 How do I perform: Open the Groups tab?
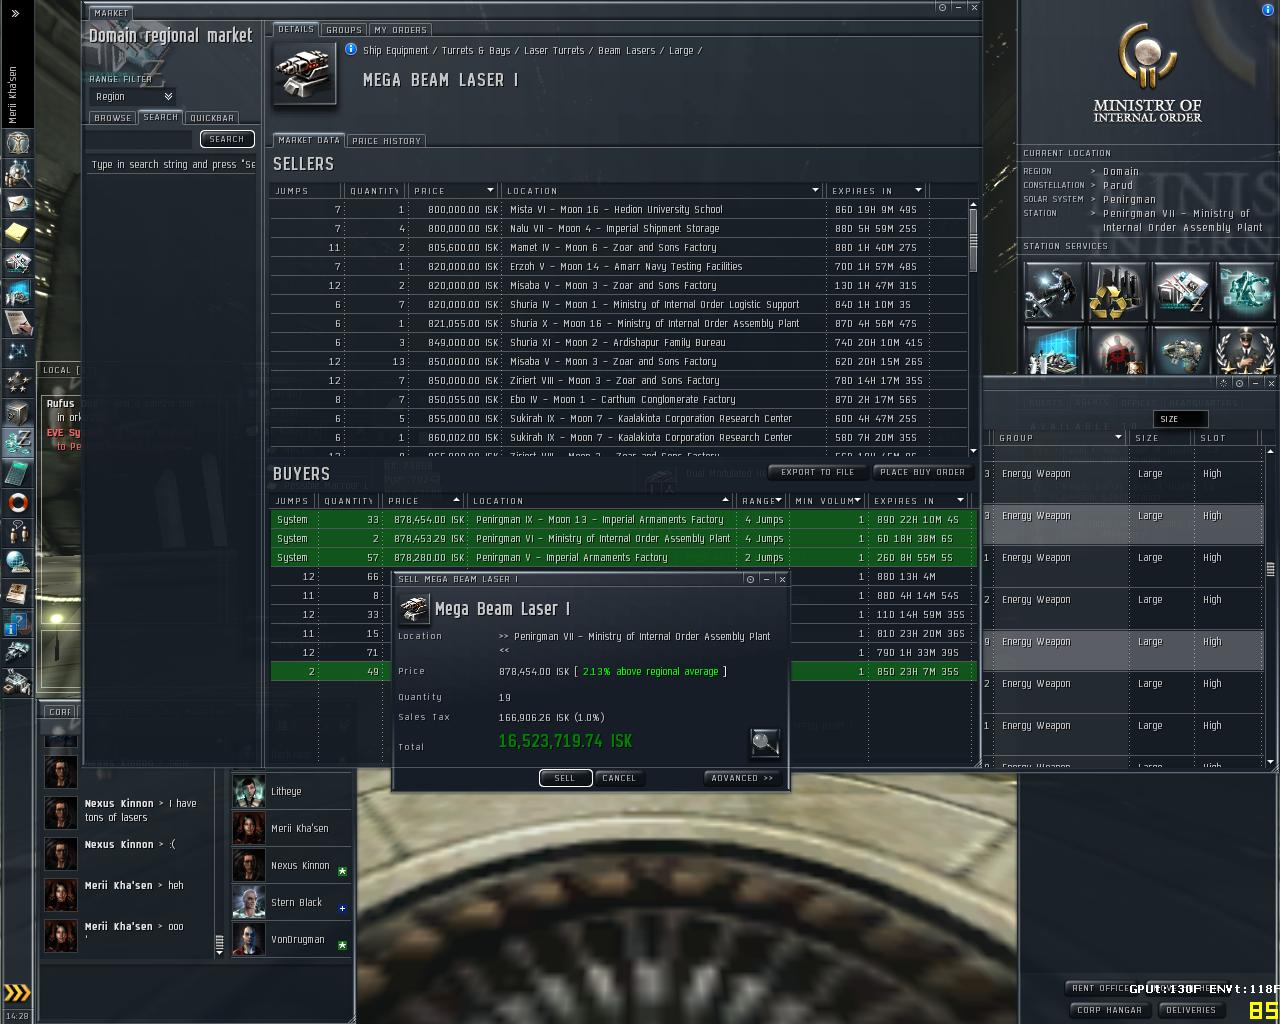click(x=344, y=30)
